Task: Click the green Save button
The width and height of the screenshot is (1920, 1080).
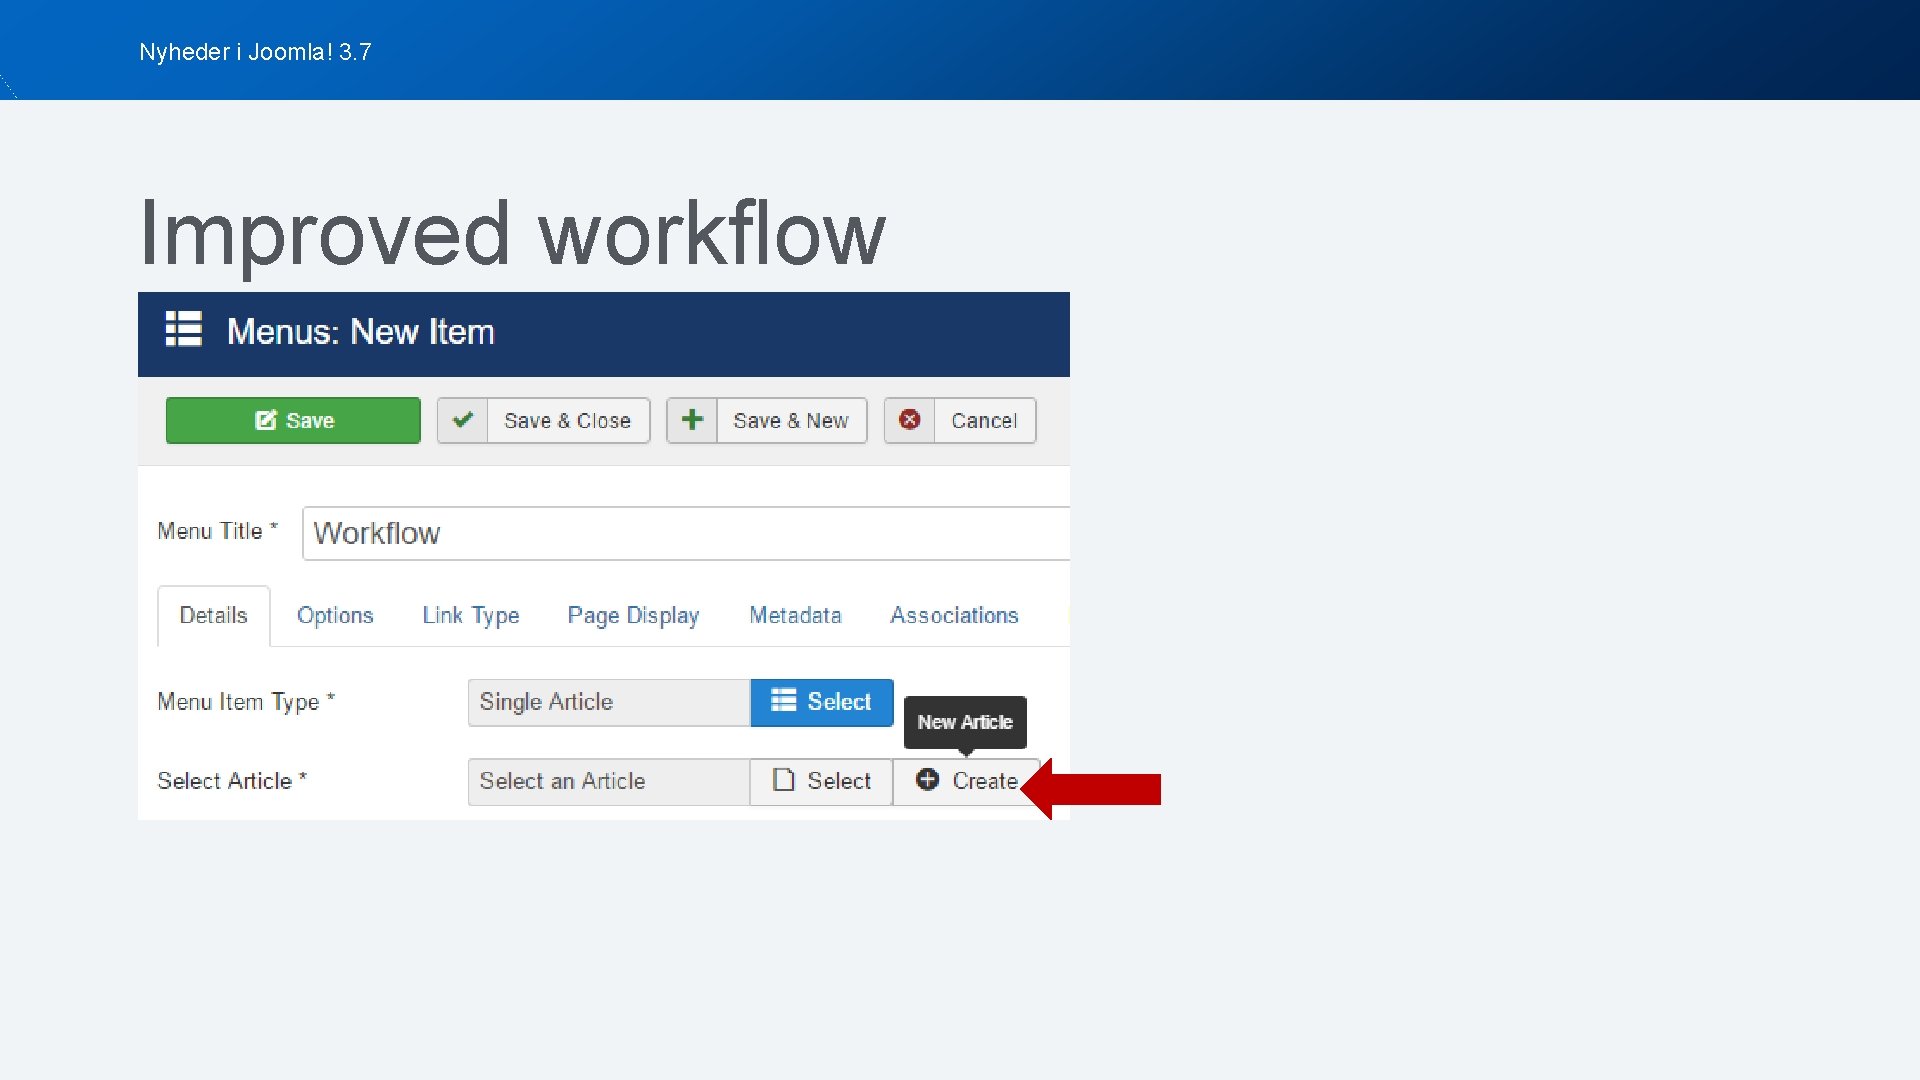Action: (x=293, y=420)
